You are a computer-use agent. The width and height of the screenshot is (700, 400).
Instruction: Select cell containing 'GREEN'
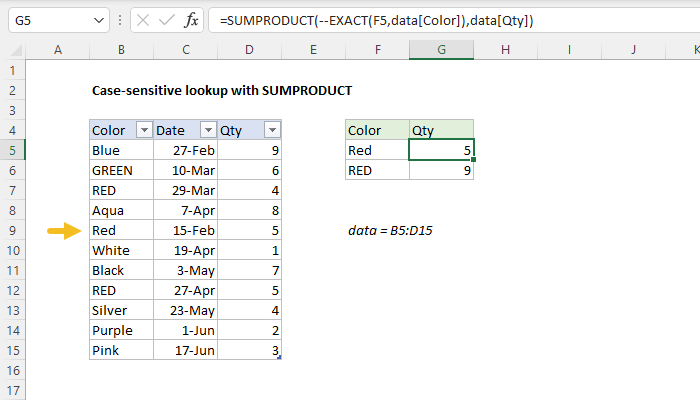click(x=121, y=171)
